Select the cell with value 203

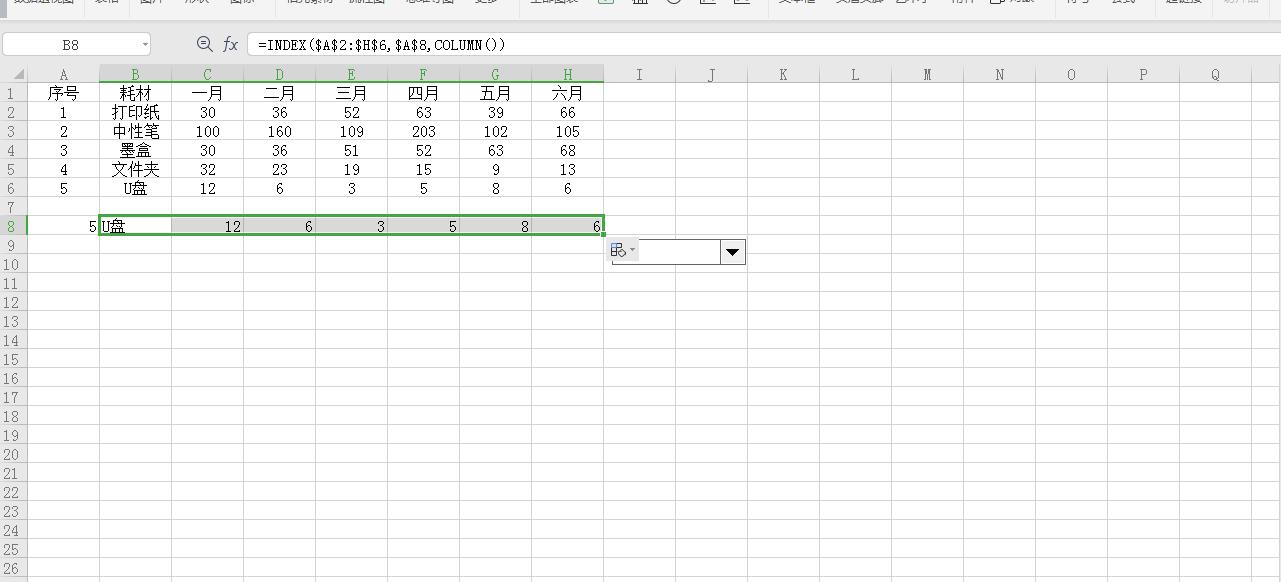pyautogui.click(x=424, y=131)
